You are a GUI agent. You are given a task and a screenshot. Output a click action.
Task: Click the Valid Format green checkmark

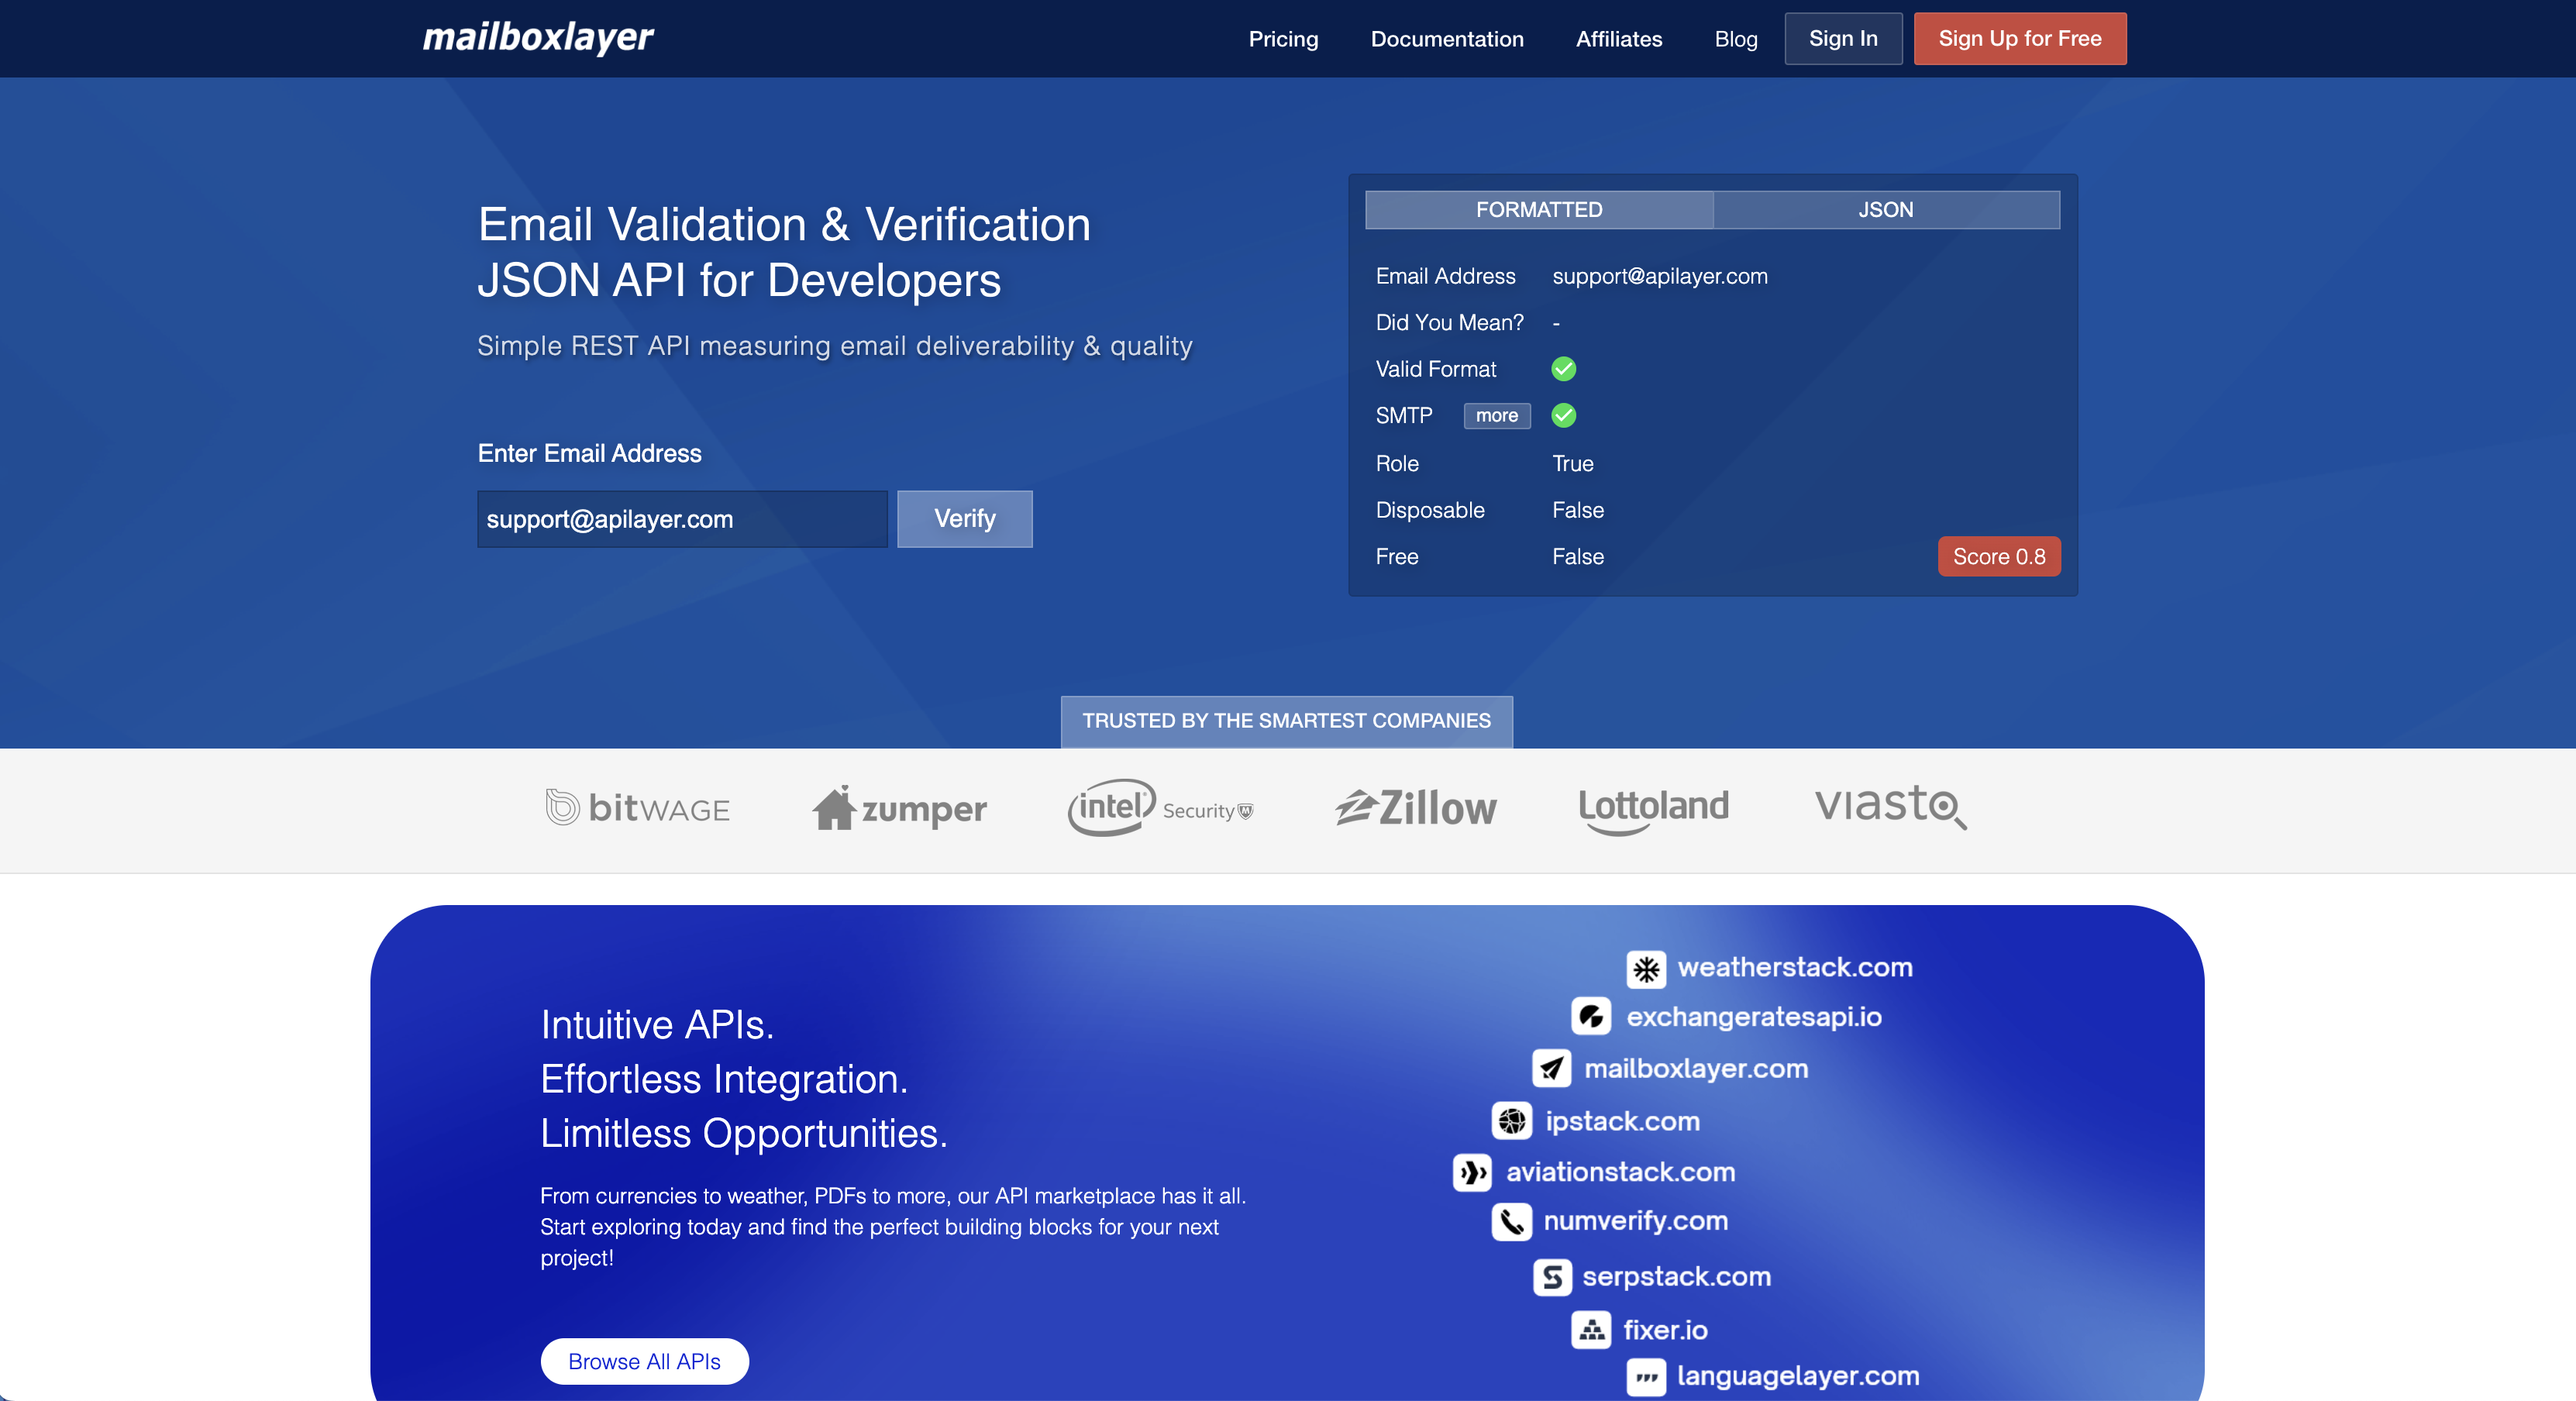coord(1564,369)
